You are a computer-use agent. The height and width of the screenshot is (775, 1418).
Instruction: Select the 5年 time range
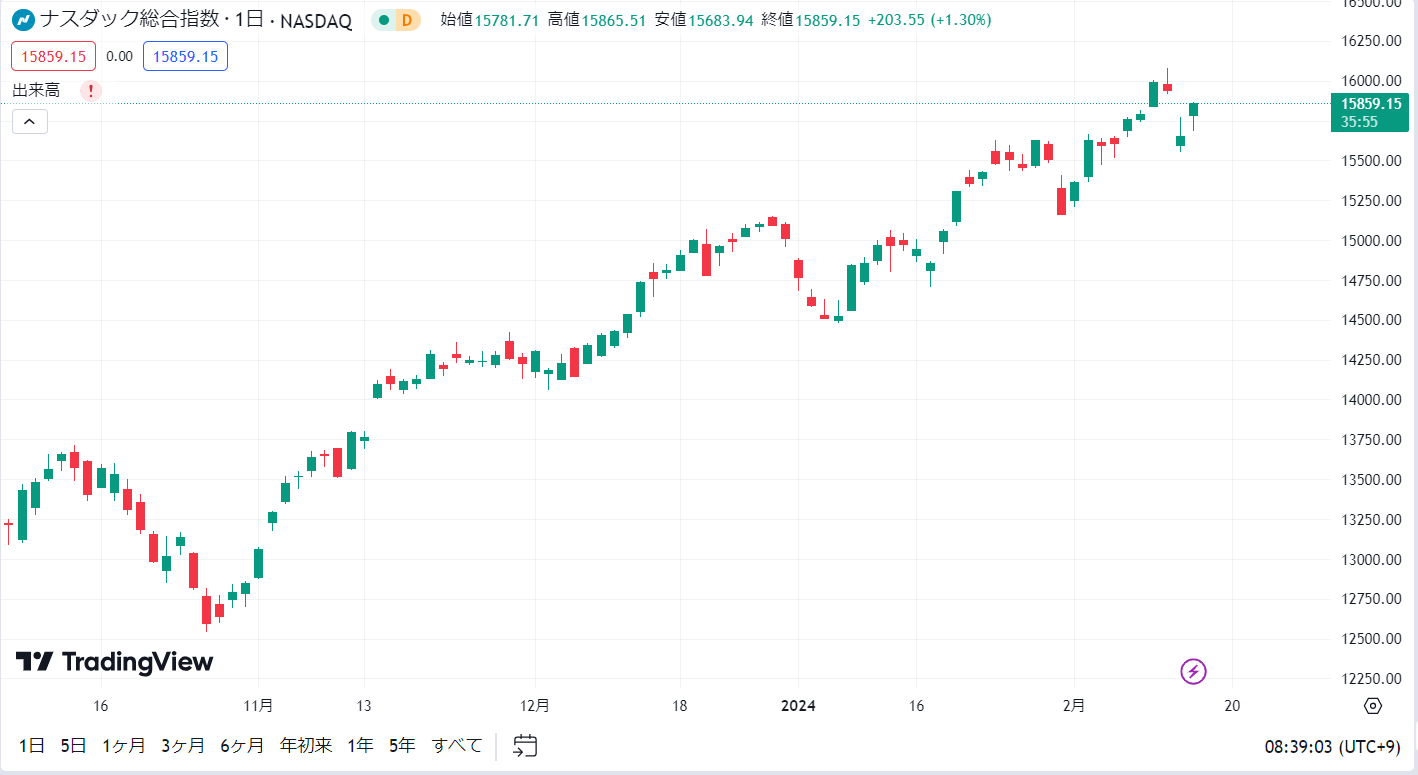click(x=402, y=745)
